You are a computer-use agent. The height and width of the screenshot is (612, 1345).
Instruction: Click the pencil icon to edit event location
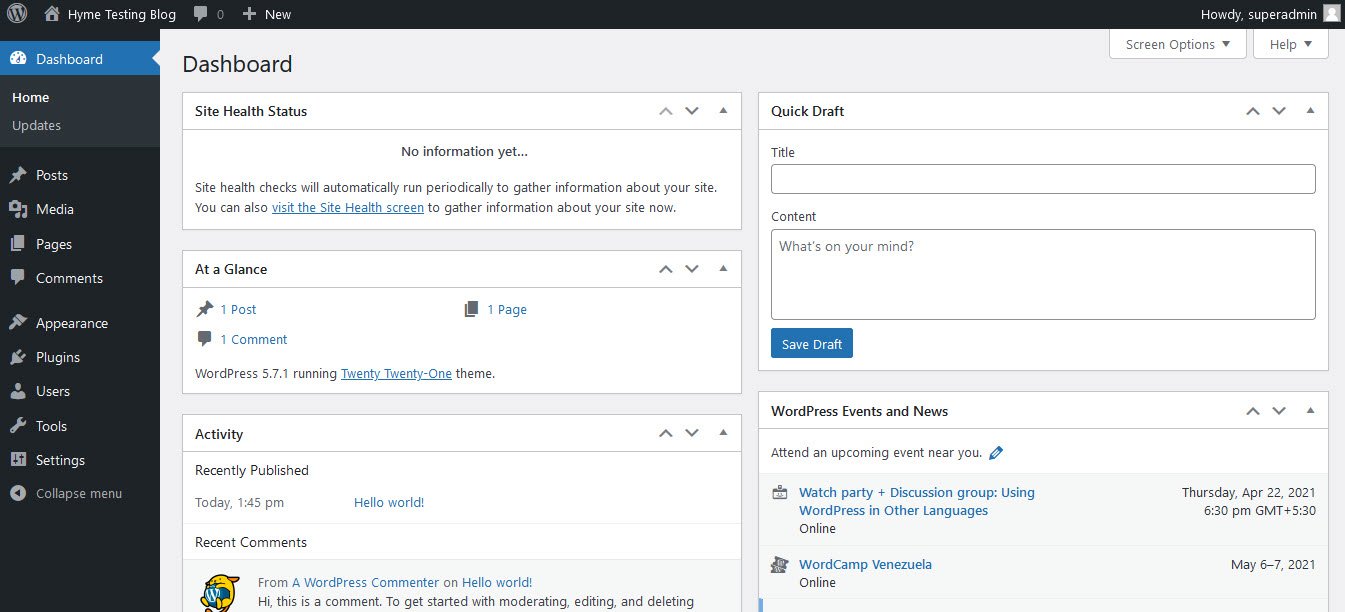[x=996, y=453]
